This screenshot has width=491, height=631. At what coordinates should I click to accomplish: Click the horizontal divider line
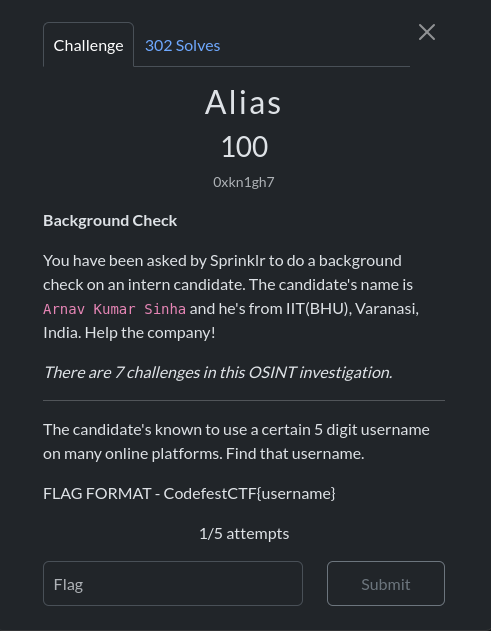(x=244, y=400)
